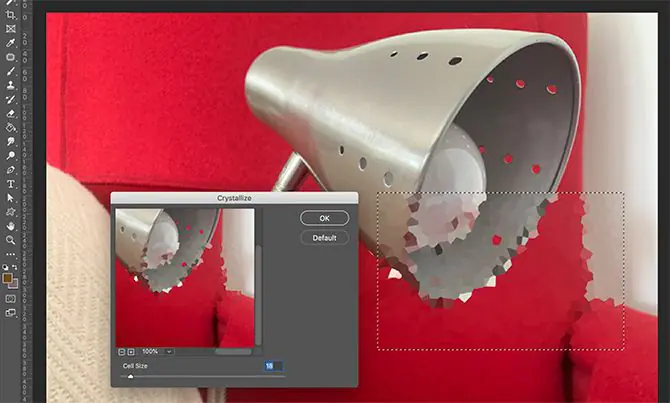Viewport: 670px width, 403px height.
Task: Select the Hand tool
Action: pyautogui.click(x=11, y=226)
